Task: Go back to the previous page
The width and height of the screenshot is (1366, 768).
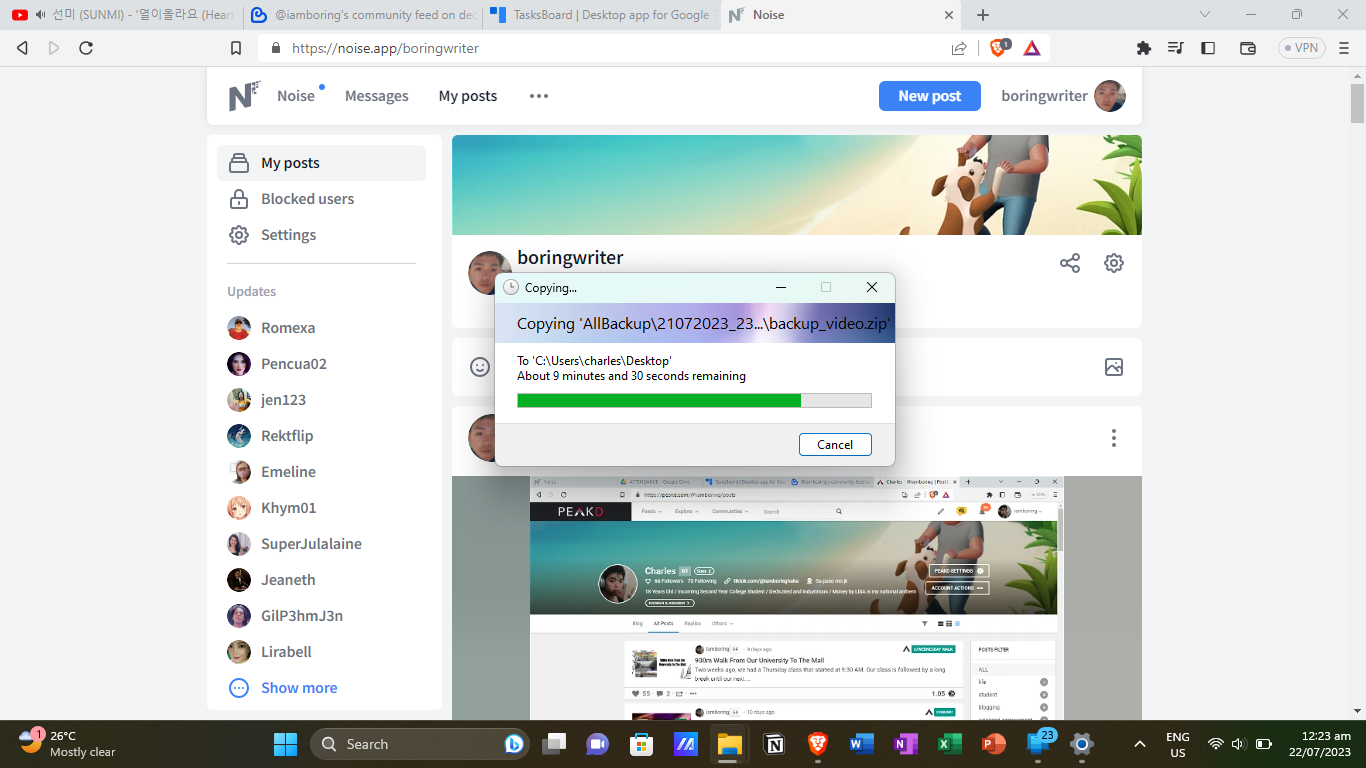Action: (x=22, y=48)
